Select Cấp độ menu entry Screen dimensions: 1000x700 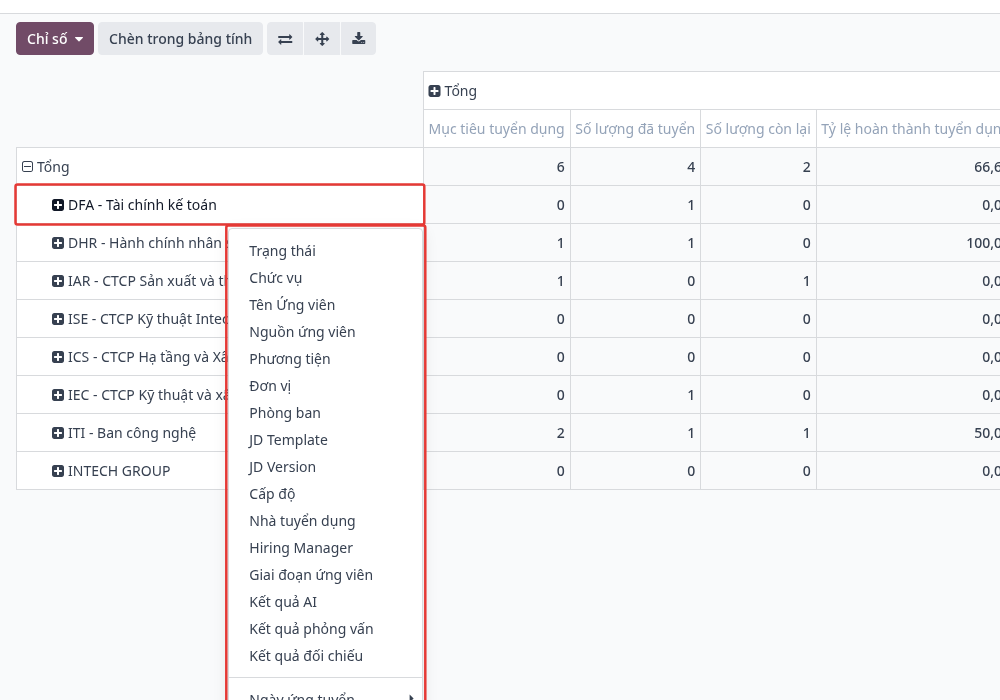pyautogui.click(x=325, y=494)
